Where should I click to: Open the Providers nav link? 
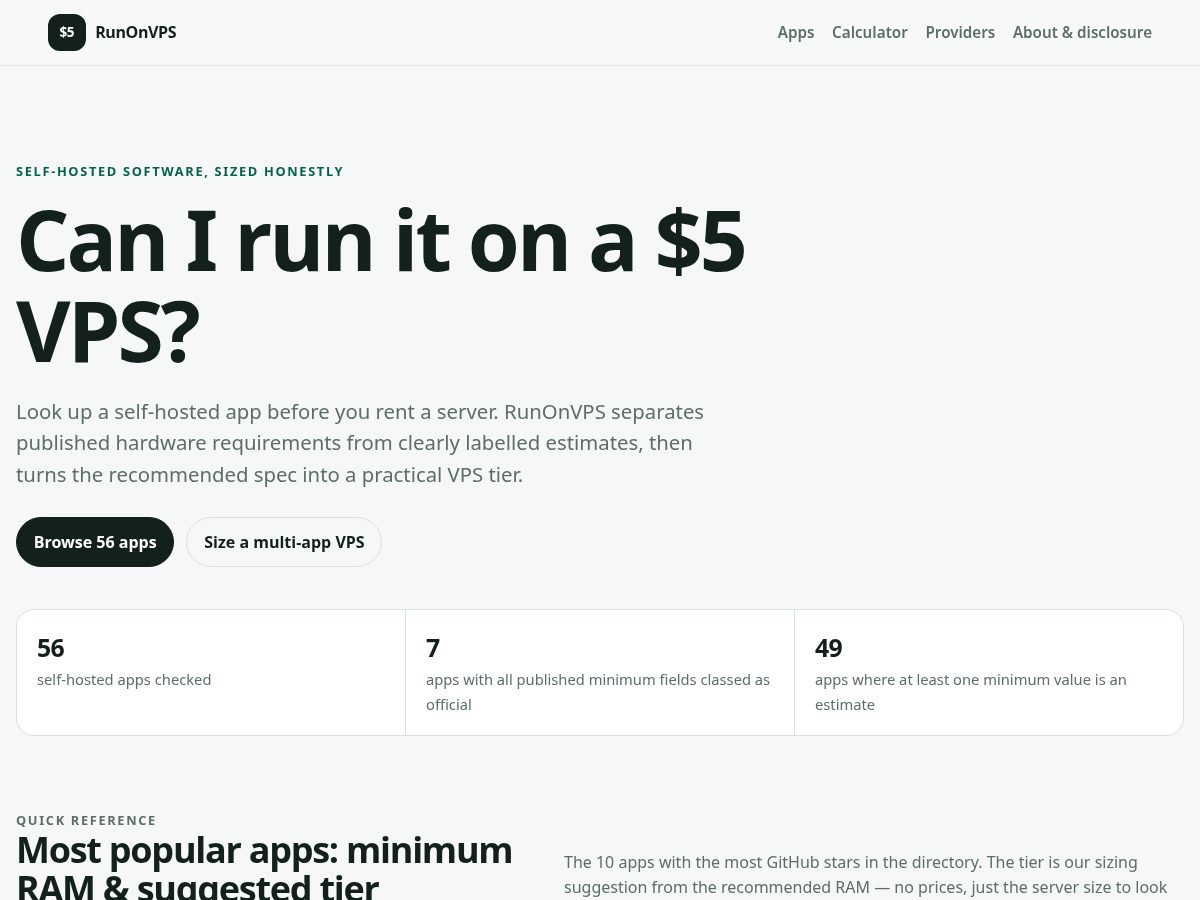coord(960,32)
